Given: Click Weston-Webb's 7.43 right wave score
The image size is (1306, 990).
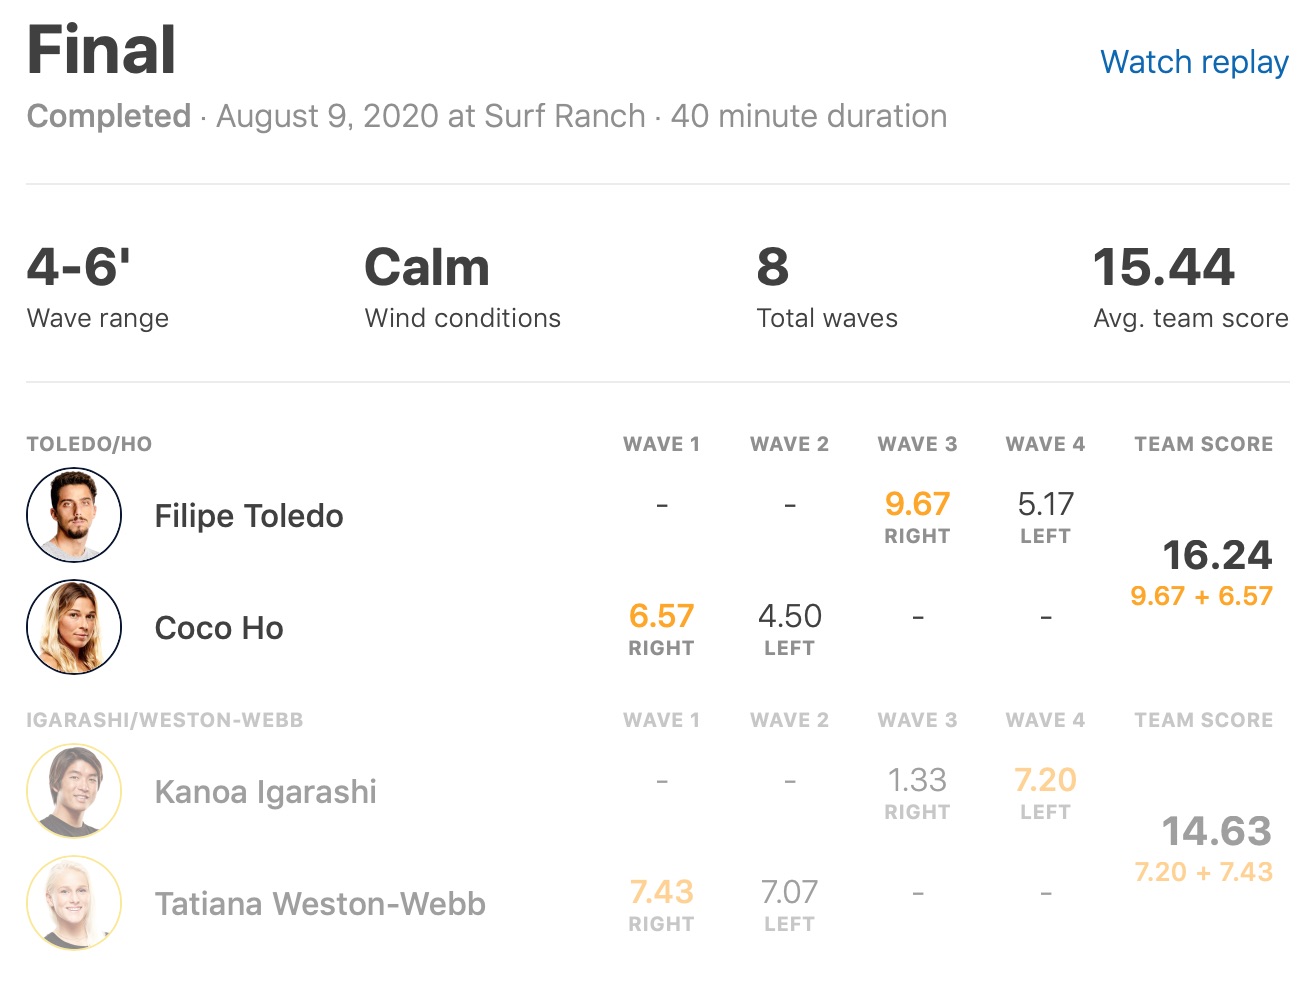Looking at the screenshot, I should [x=661, y=892].
